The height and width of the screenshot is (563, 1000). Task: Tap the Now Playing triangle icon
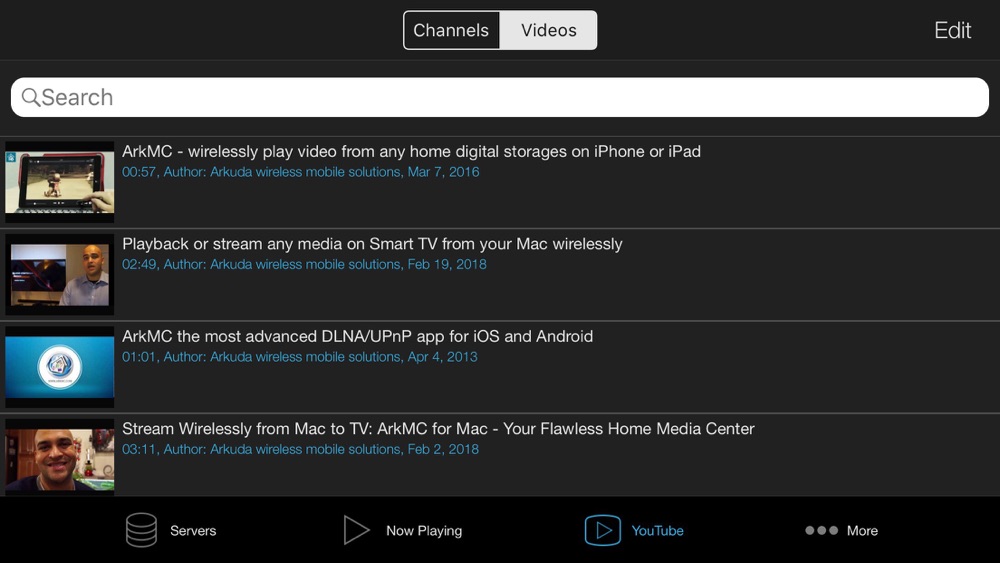(356, 530)
